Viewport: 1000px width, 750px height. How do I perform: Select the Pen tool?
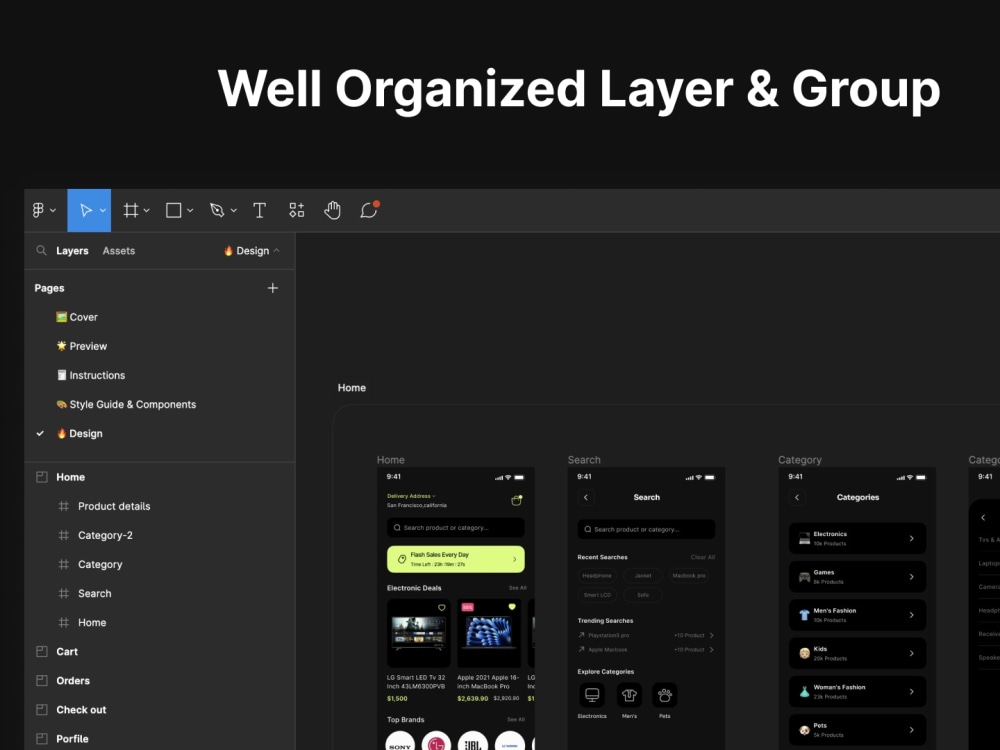(x=218, y=210)
